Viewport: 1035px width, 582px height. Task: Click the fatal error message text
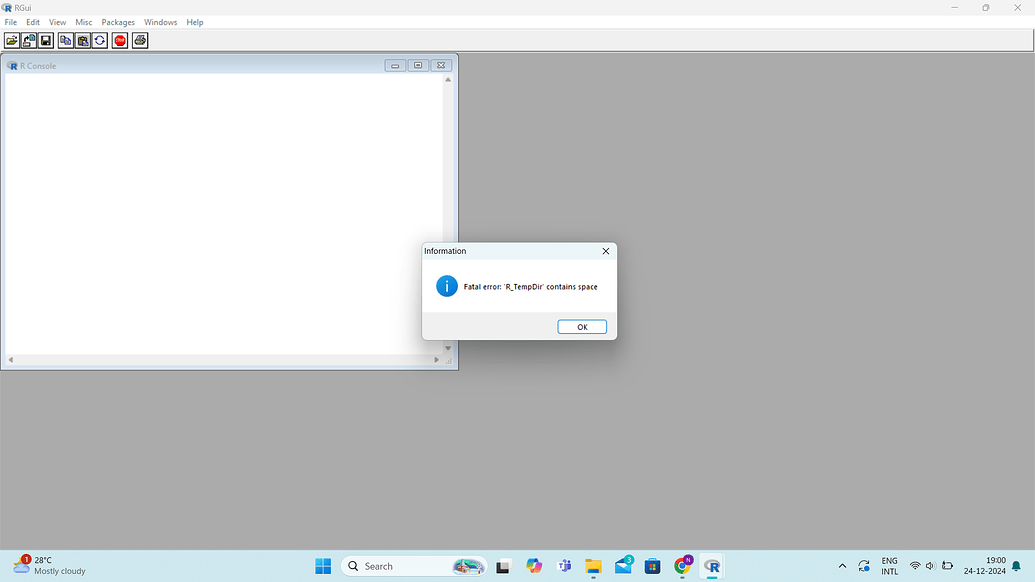tap(530, 286)
